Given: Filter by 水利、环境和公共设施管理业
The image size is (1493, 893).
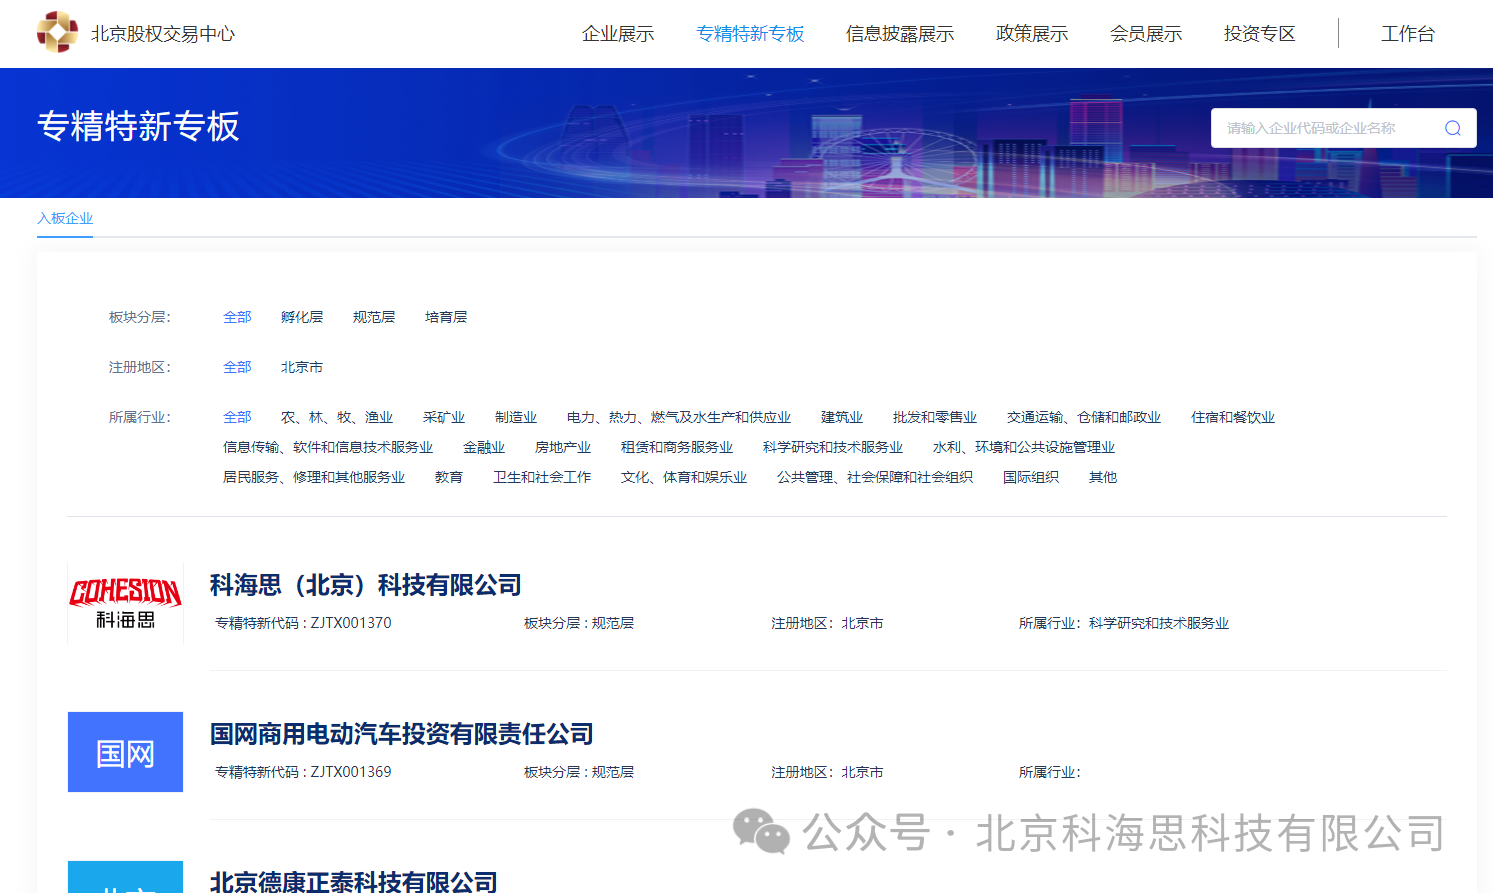Looking at the screenshot, I should pyautogui.click(x=1024, y=447).
